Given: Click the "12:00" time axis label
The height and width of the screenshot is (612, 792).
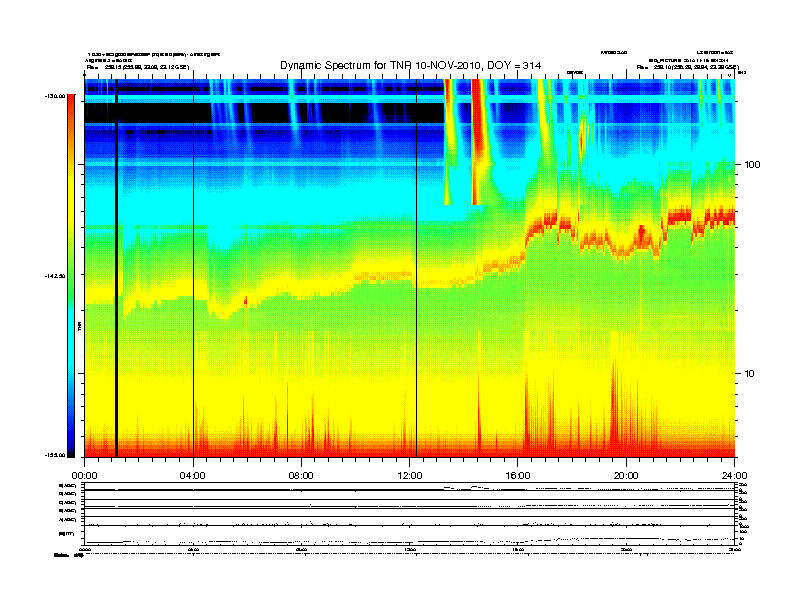Looking at the screenshot, I should 410,476.
